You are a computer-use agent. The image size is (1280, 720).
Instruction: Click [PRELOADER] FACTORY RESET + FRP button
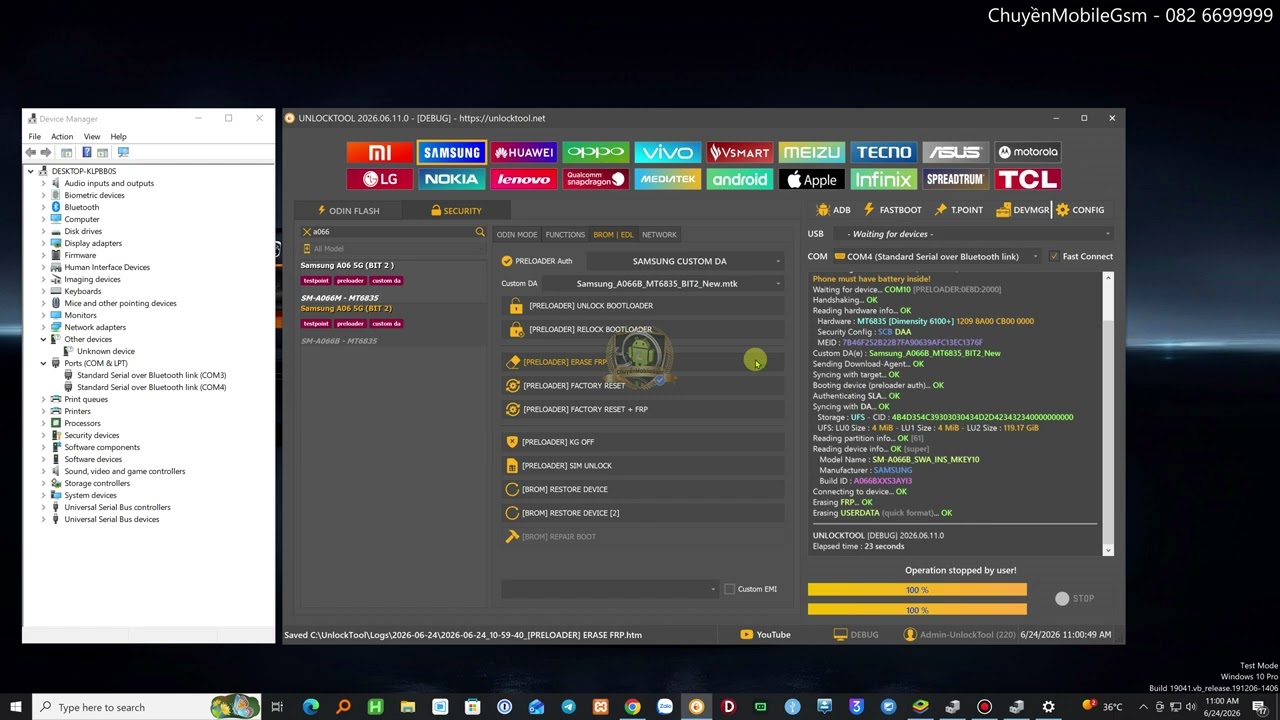[642, 409]
